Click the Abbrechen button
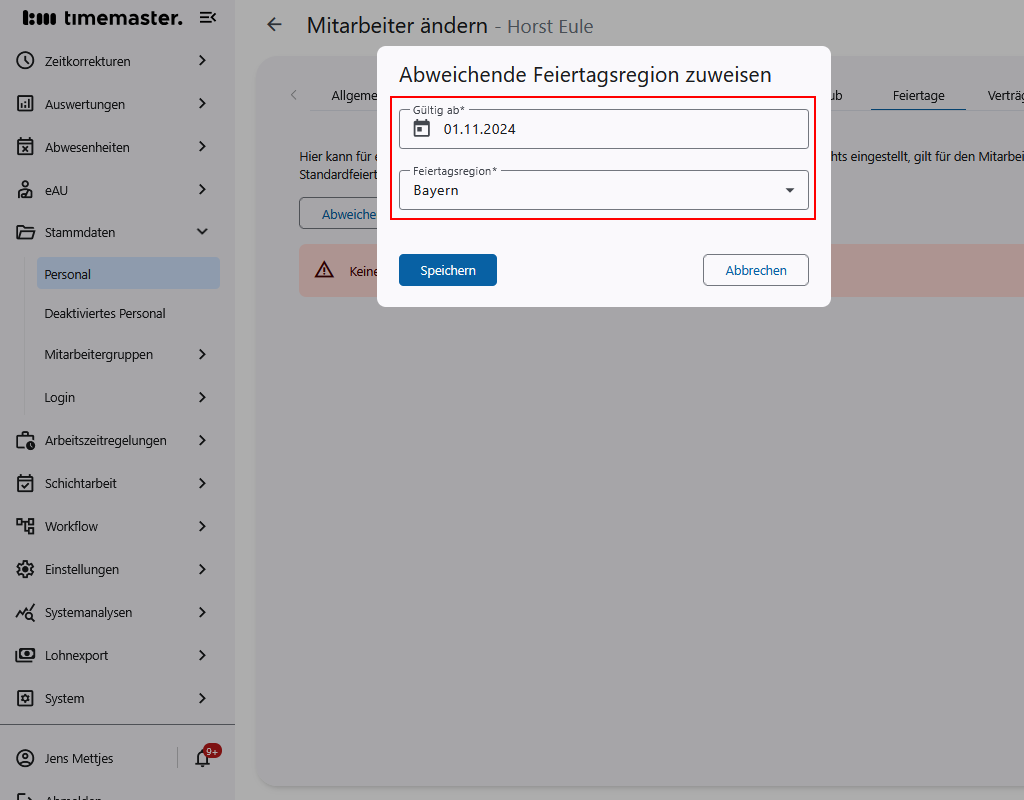Image resolution: width=1024 pixels, height=800 pixels. [755, 270]
